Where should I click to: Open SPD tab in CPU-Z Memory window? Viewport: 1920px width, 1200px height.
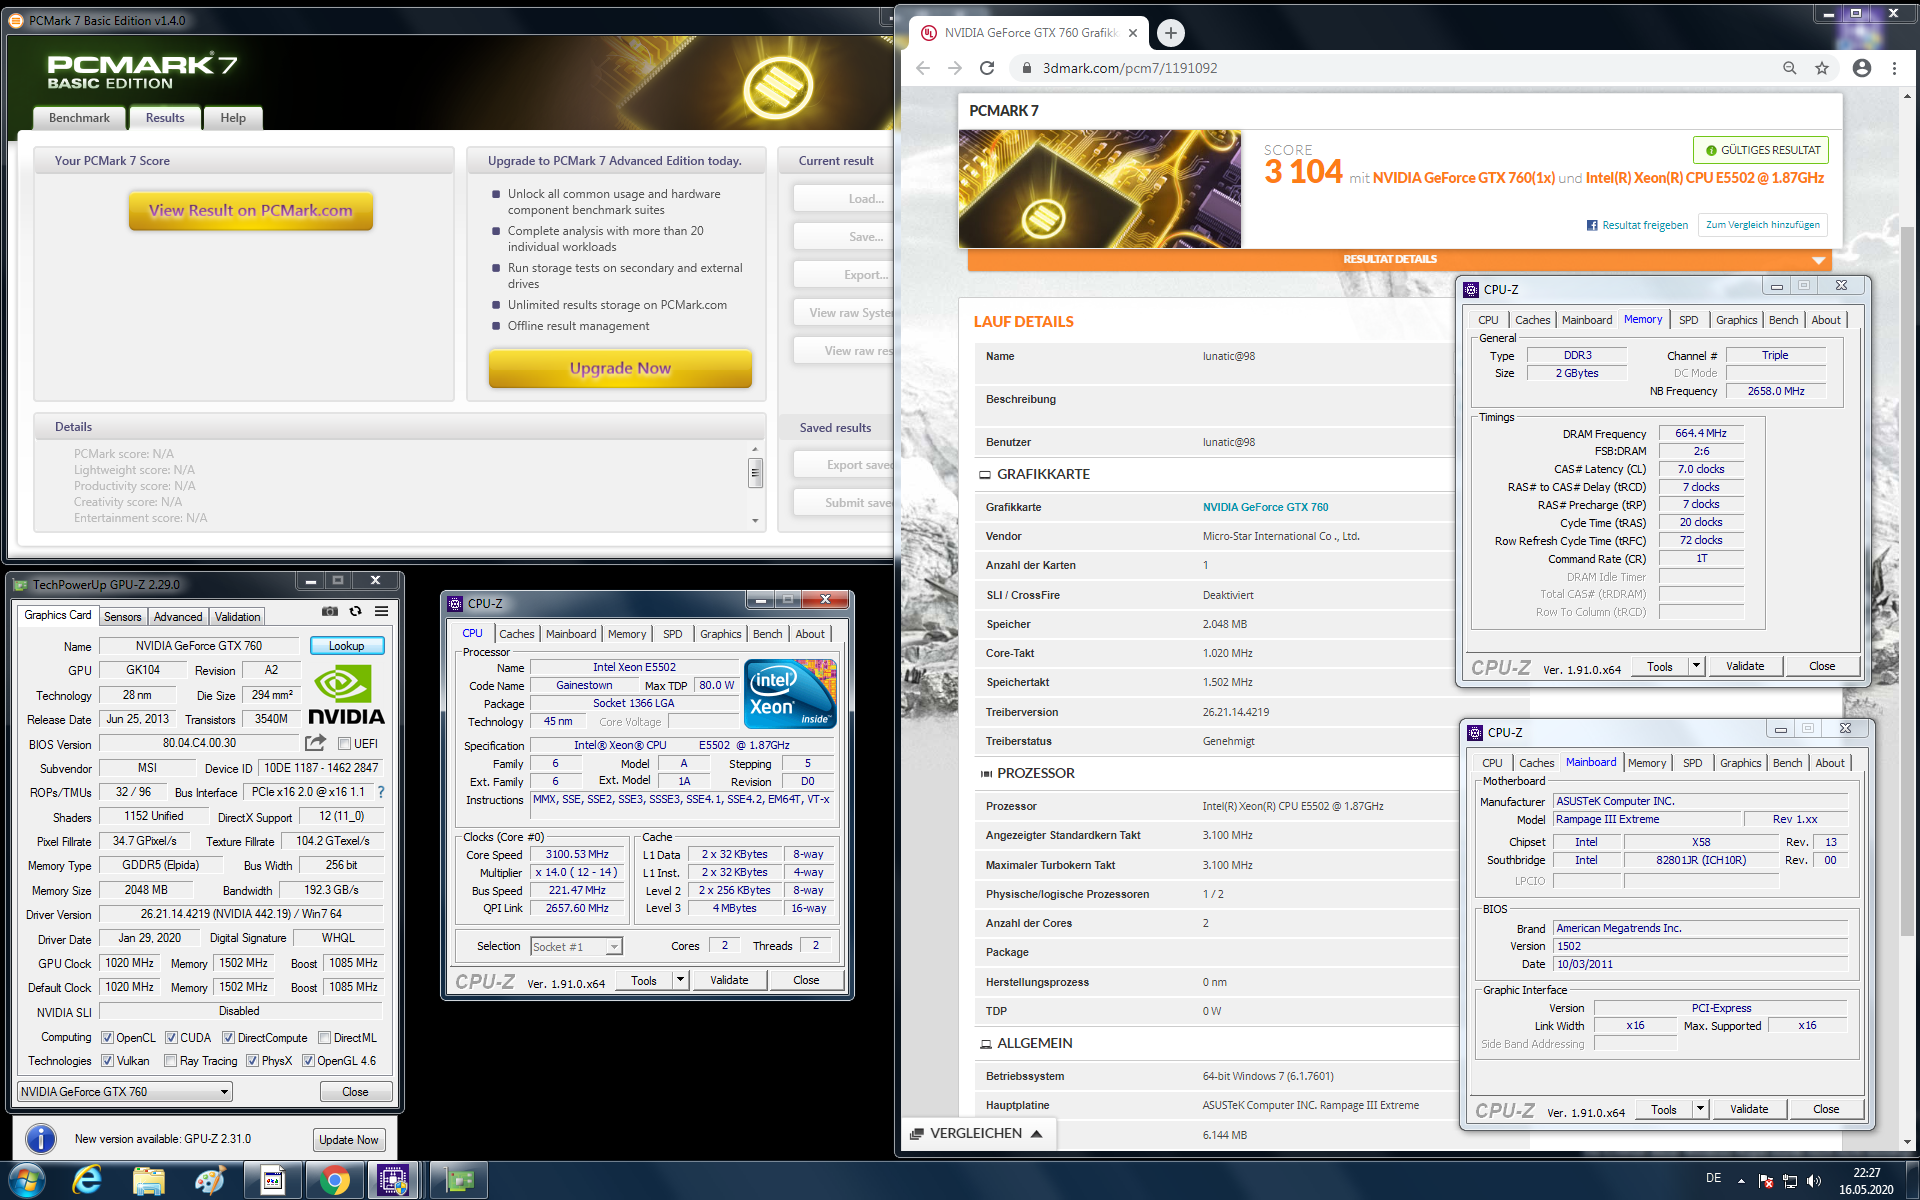1688,320
